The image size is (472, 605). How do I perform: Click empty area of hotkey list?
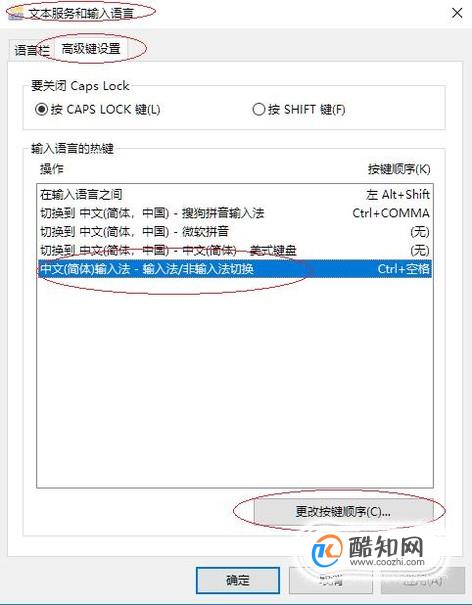pos(235,382)
